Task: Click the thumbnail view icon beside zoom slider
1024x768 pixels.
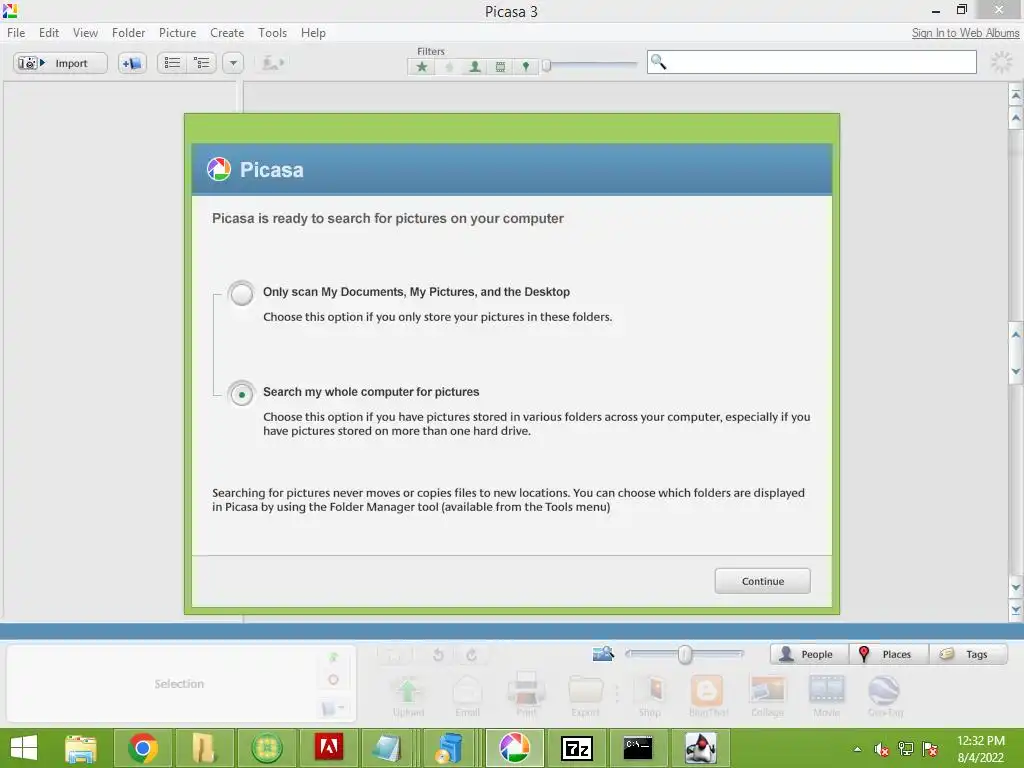Action: point(603,653)
